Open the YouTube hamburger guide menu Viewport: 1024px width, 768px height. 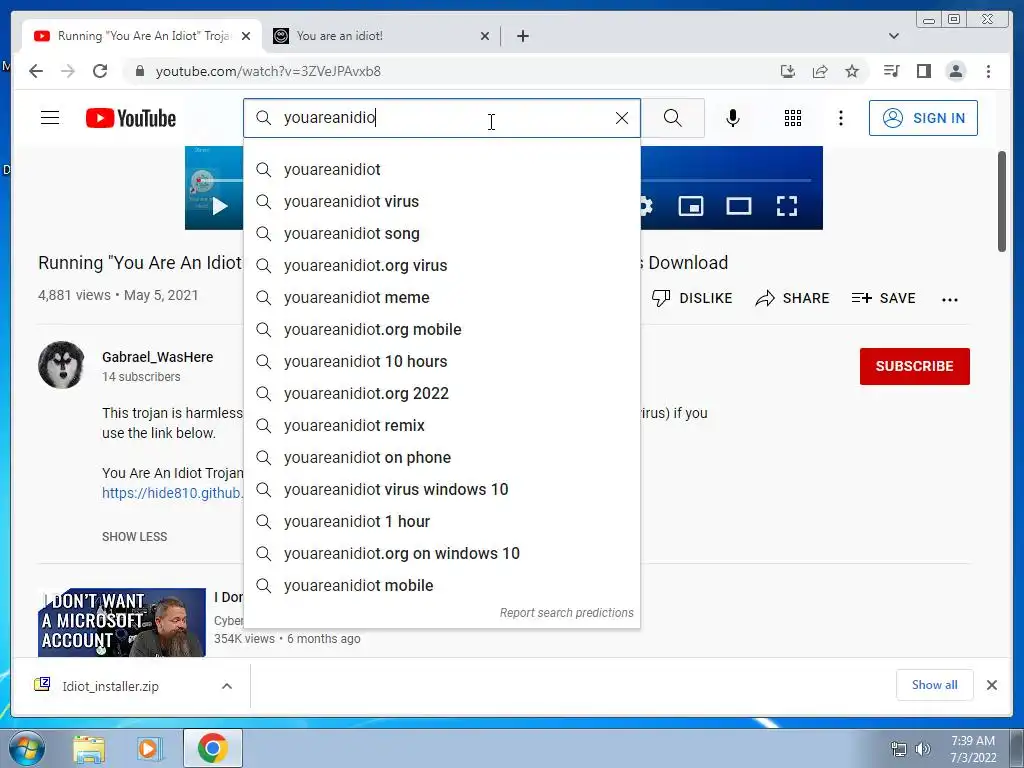click(x=50, y=118)
